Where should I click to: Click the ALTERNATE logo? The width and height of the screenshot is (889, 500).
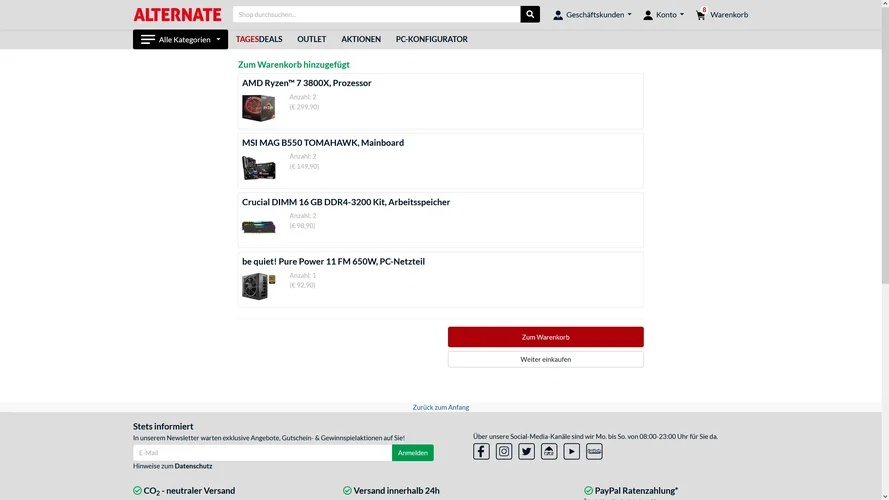(177, 14)
